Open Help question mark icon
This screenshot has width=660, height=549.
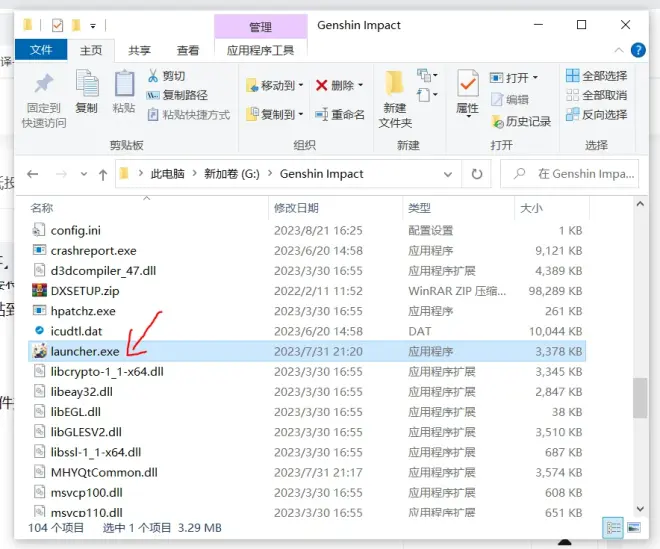point(638,50)
